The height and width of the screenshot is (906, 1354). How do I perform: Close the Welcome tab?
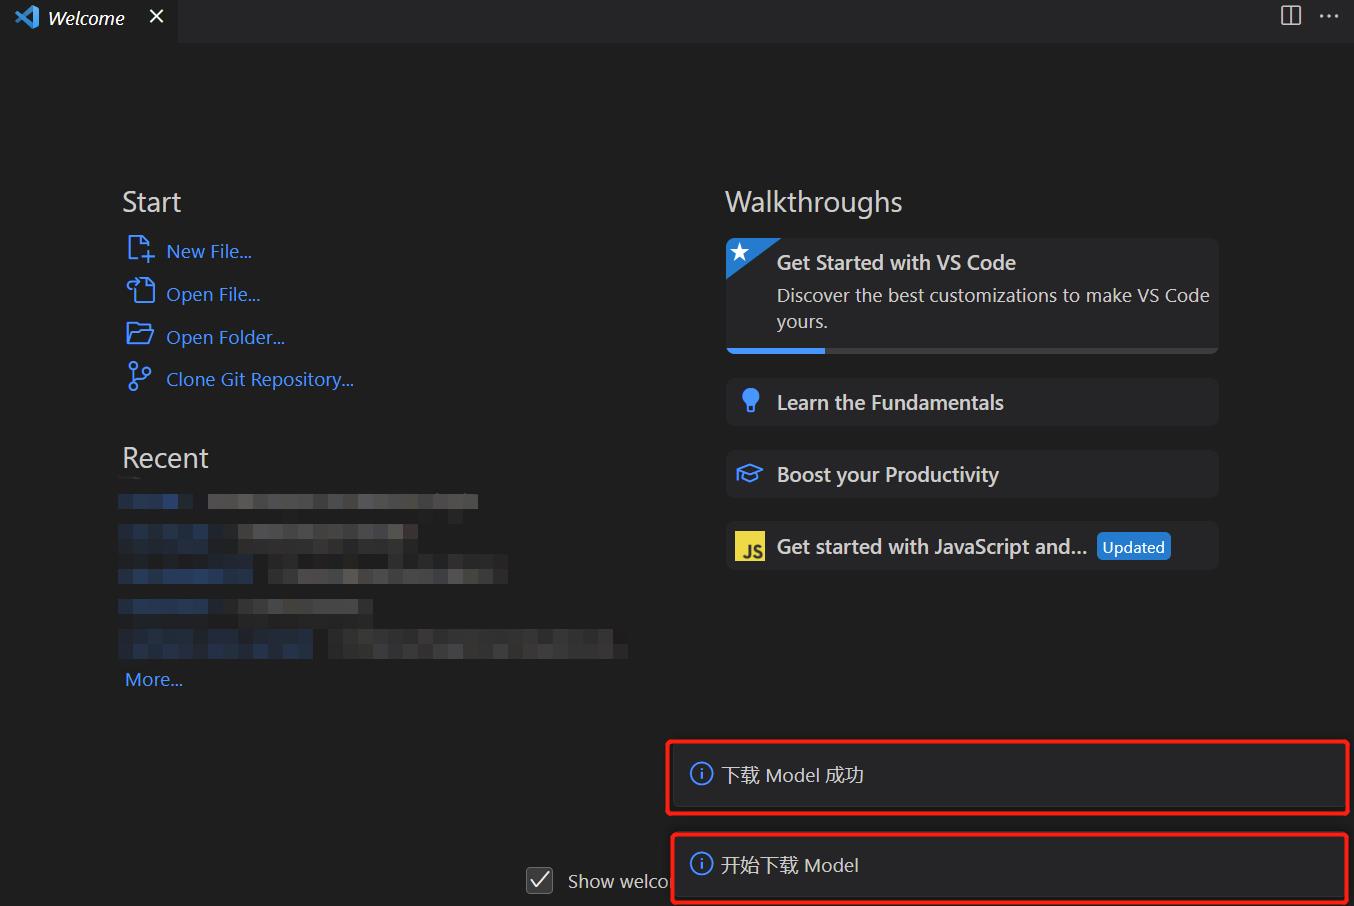click(x=156, y=16)
